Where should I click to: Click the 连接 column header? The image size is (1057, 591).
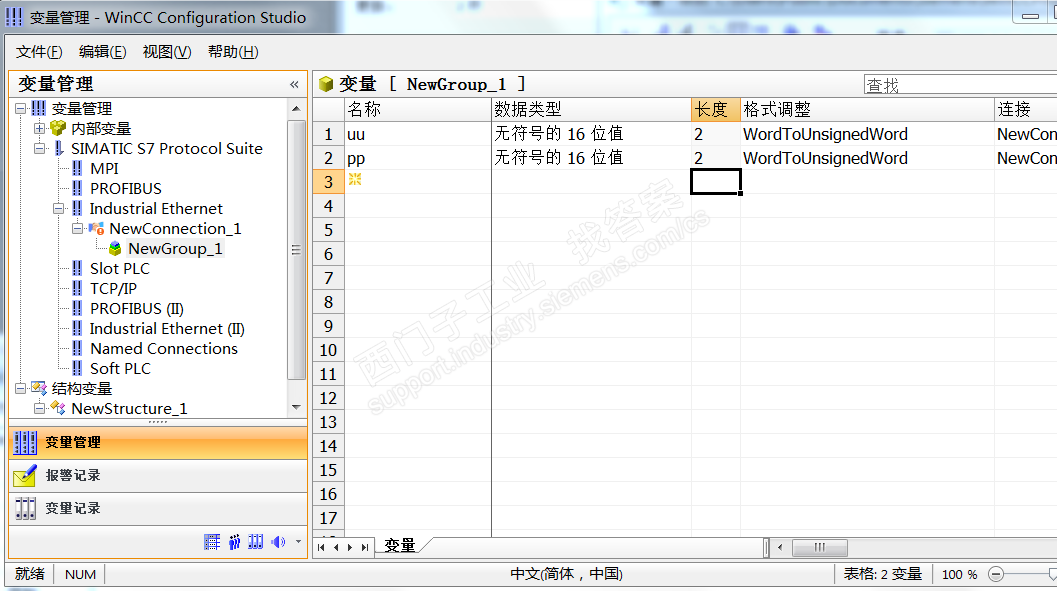click(1026, 109)
